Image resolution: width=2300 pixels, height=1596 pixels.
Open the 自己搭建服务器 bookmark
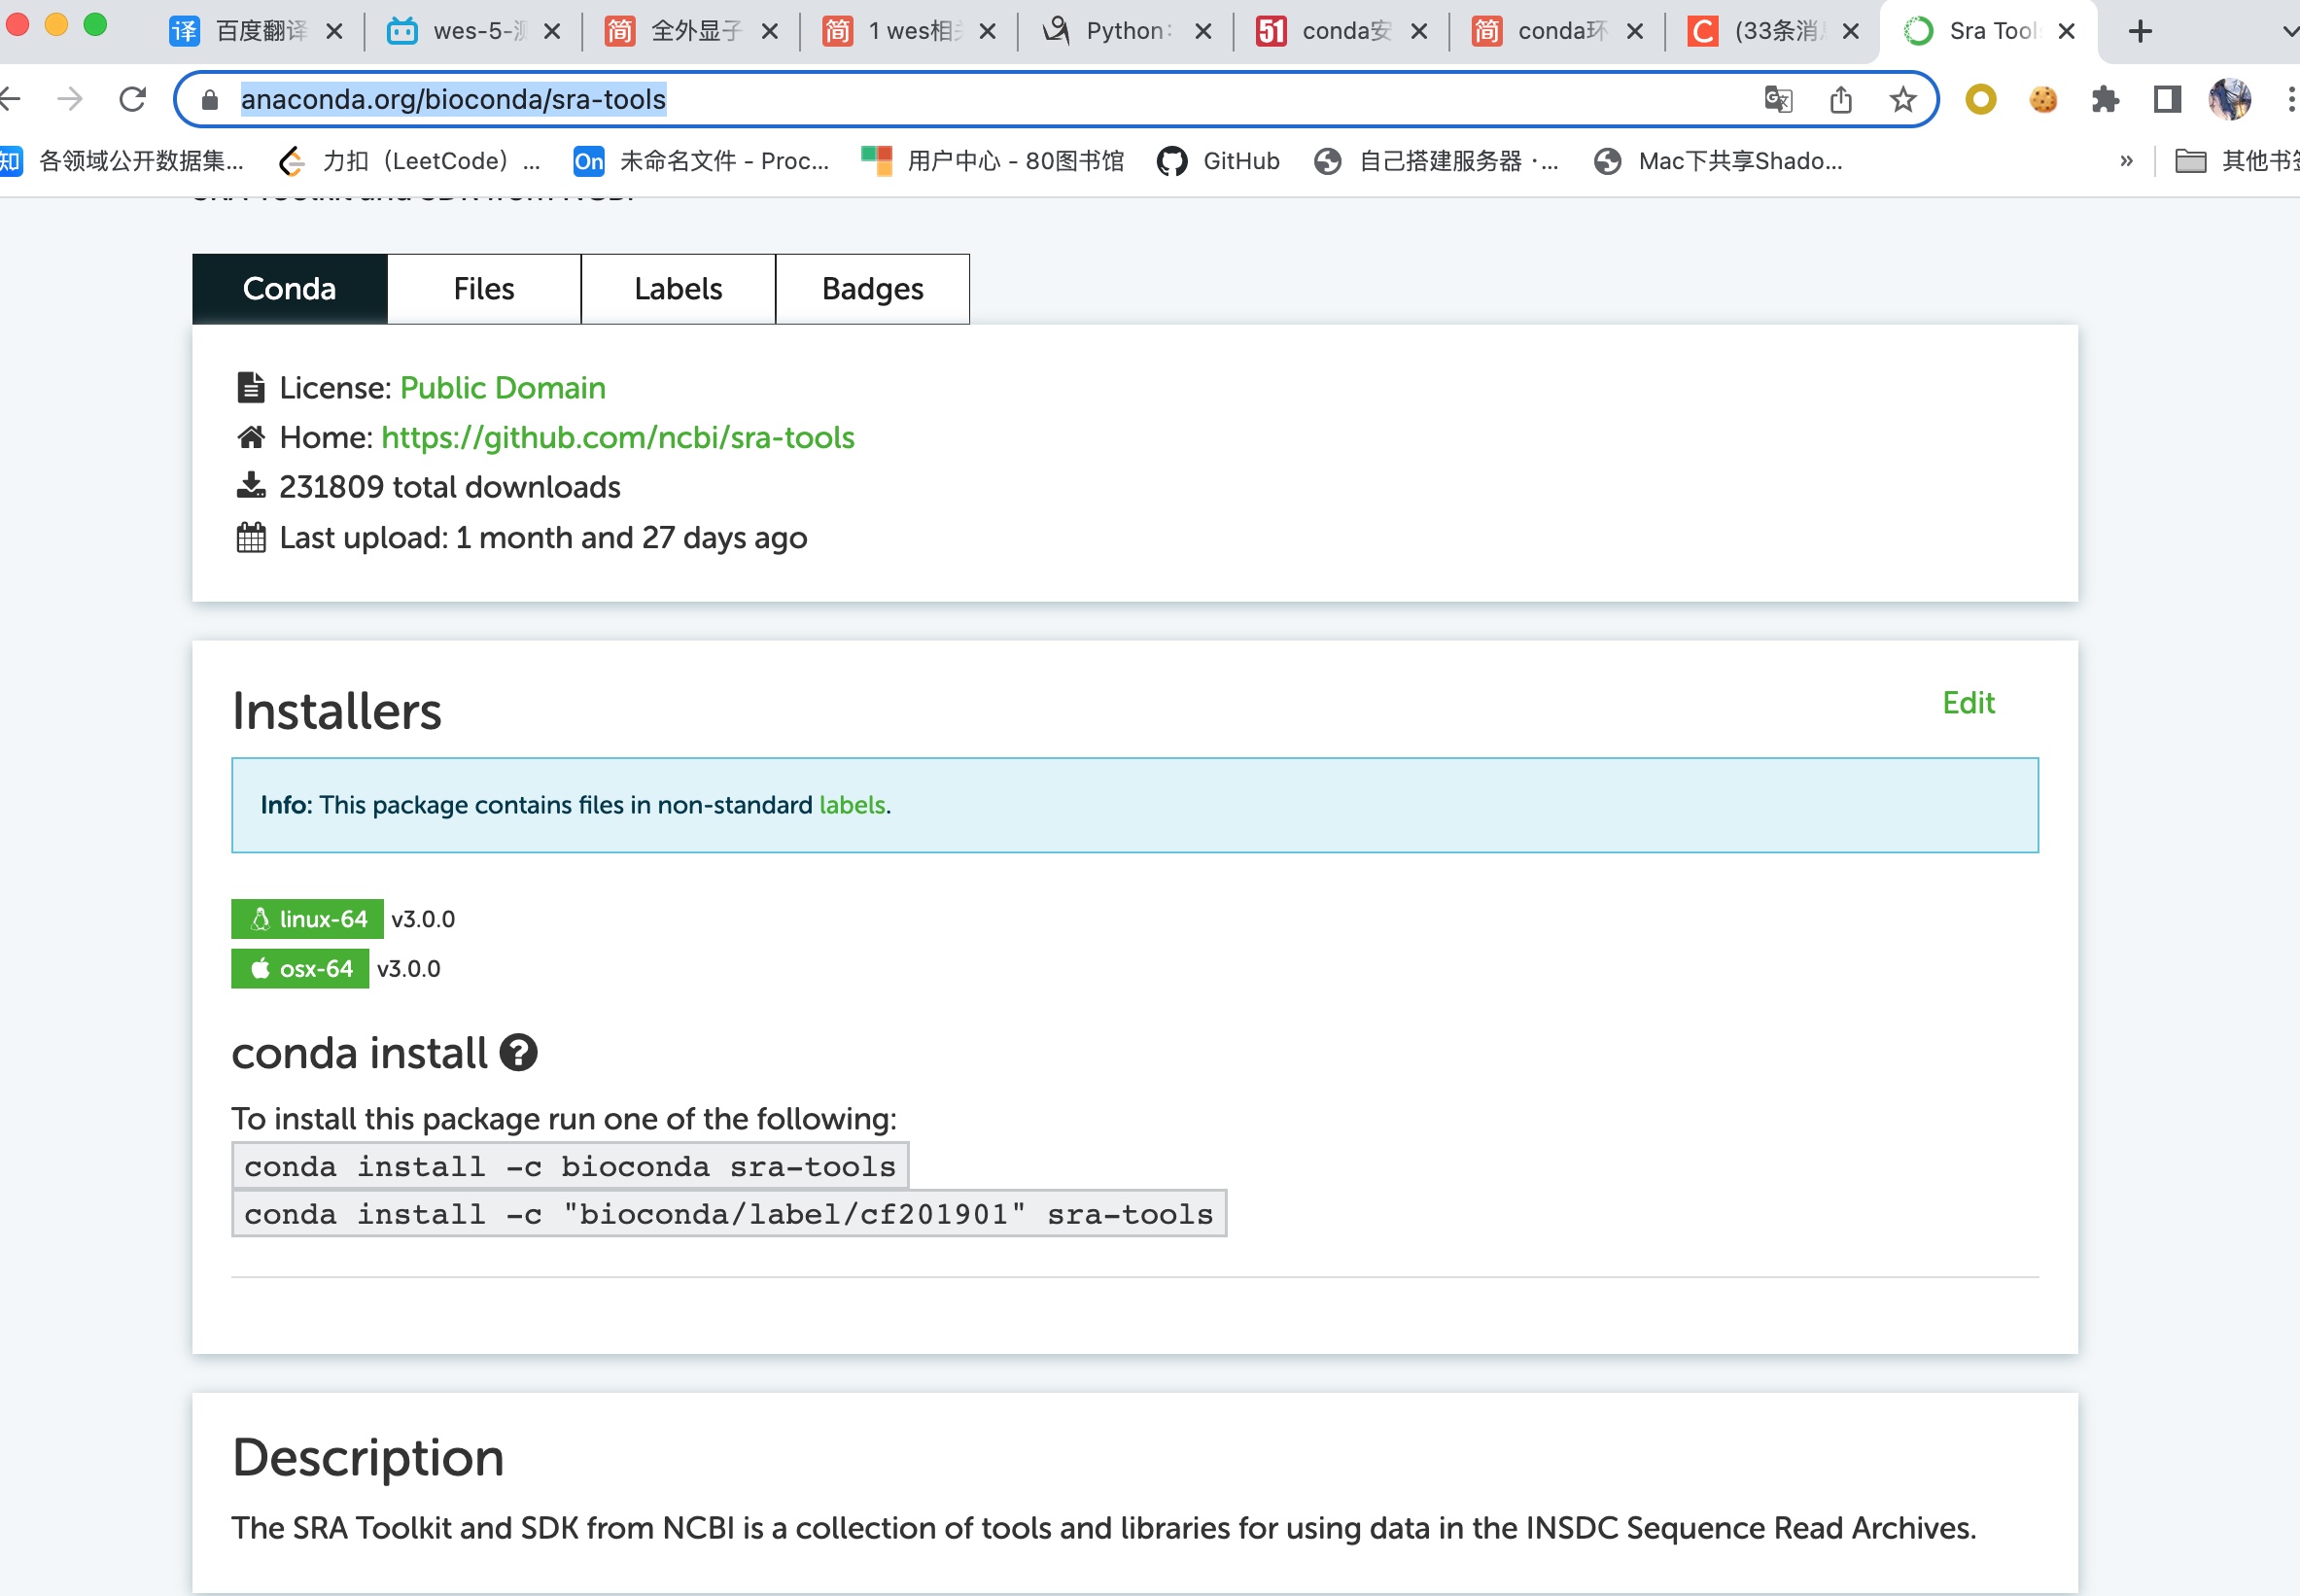[x=1436, y=161]
